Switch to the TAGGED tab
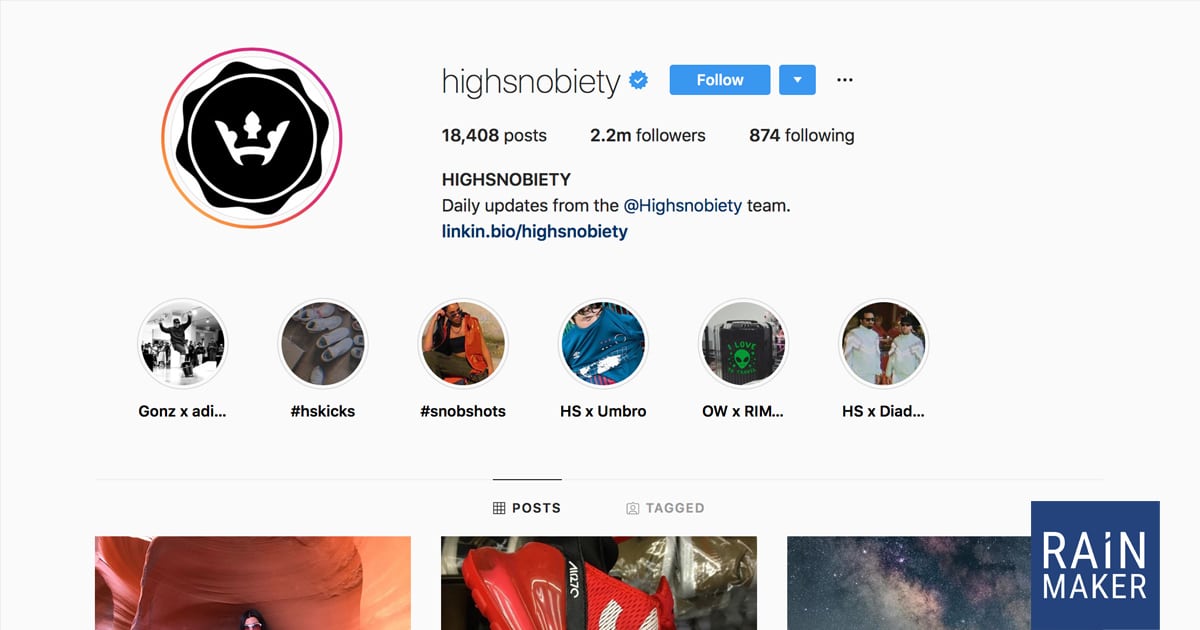Screen dimensions: 1200x630 [x=665, y=508]
